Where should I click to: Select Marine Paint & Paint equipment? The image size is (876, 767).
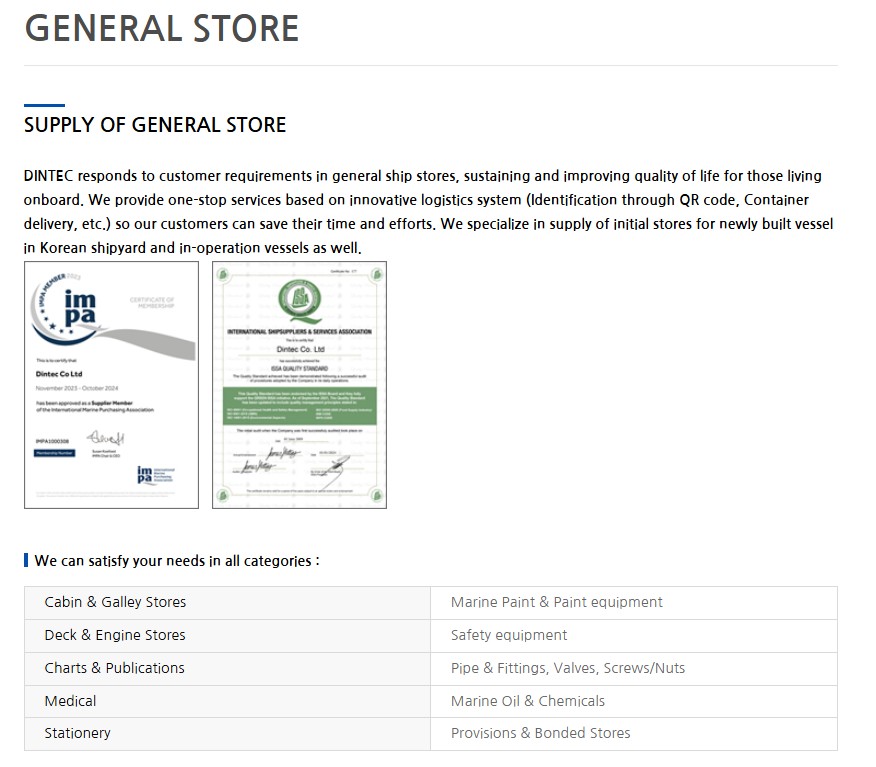tap(556, 602)
